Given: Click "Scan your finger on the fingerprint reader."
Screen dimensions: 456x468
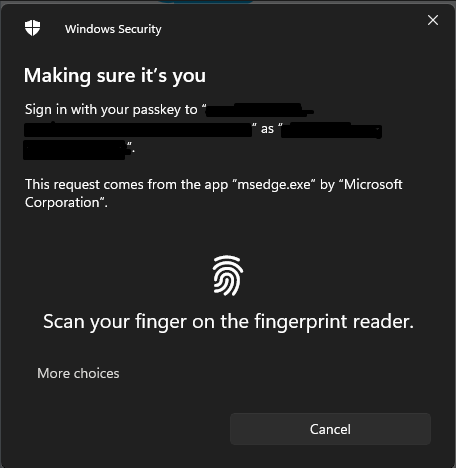Looking at the screenshot, I should tap(228, 322).
